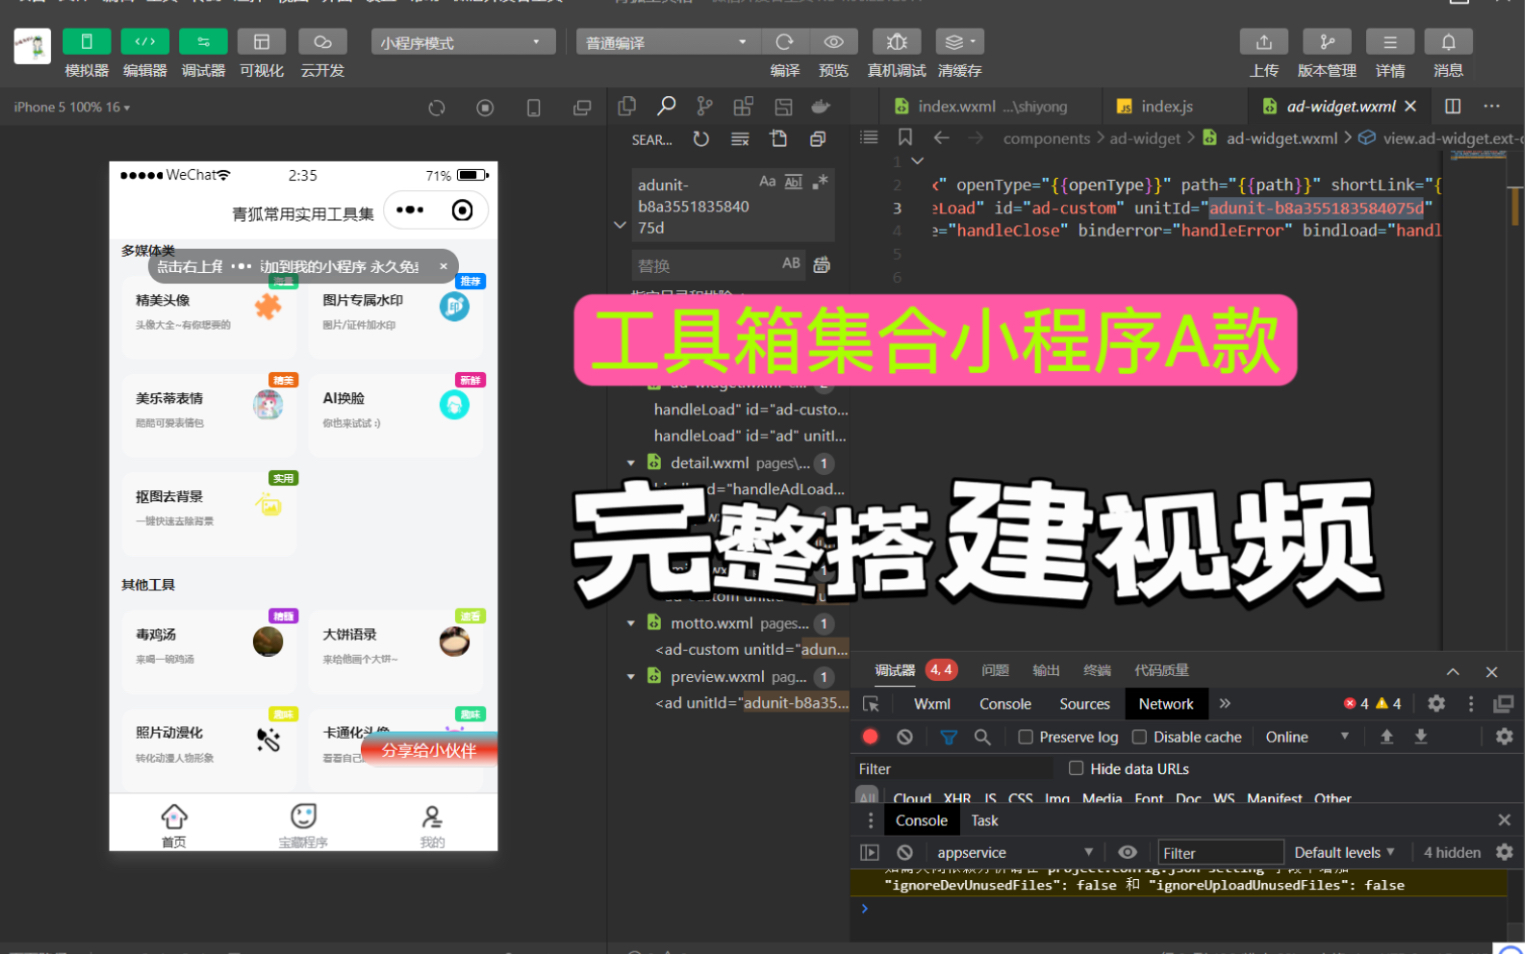
Task: Click the 分享给小伙伴 share button
Action: click(x=428, y=749)
